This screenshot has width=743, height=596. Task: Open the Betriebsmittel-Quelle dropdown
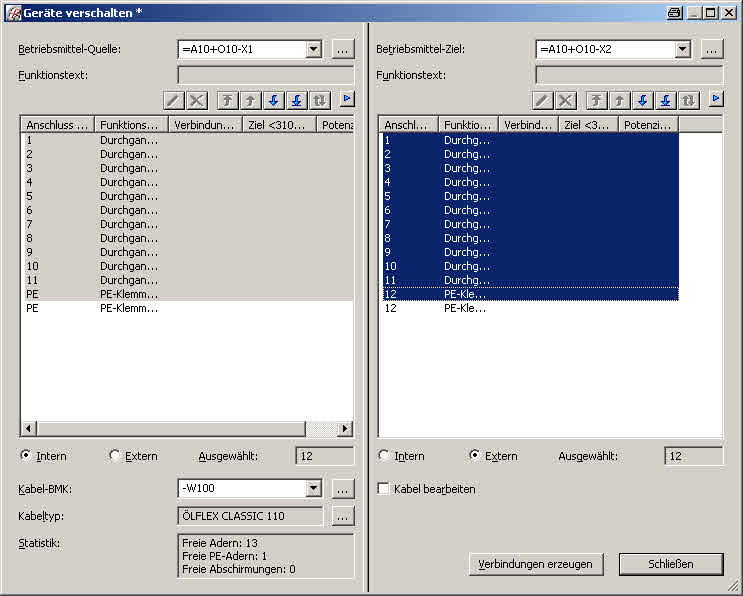pos(313,49)
